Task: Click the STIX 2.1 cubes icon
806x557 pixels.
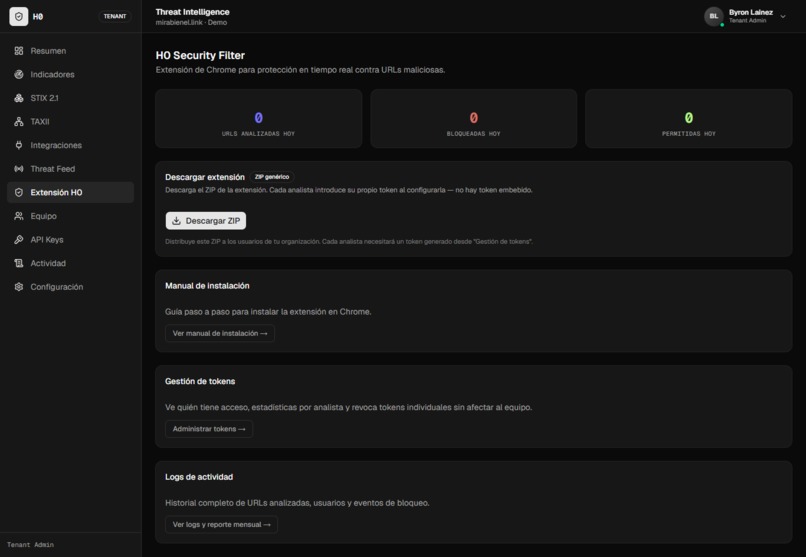Action: pyautogui.click(x=19, y=98)
